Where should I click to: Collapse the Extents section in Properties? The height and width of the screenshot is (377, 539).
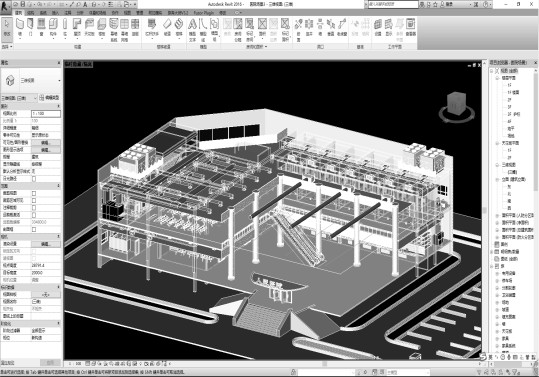coord(58,186)
